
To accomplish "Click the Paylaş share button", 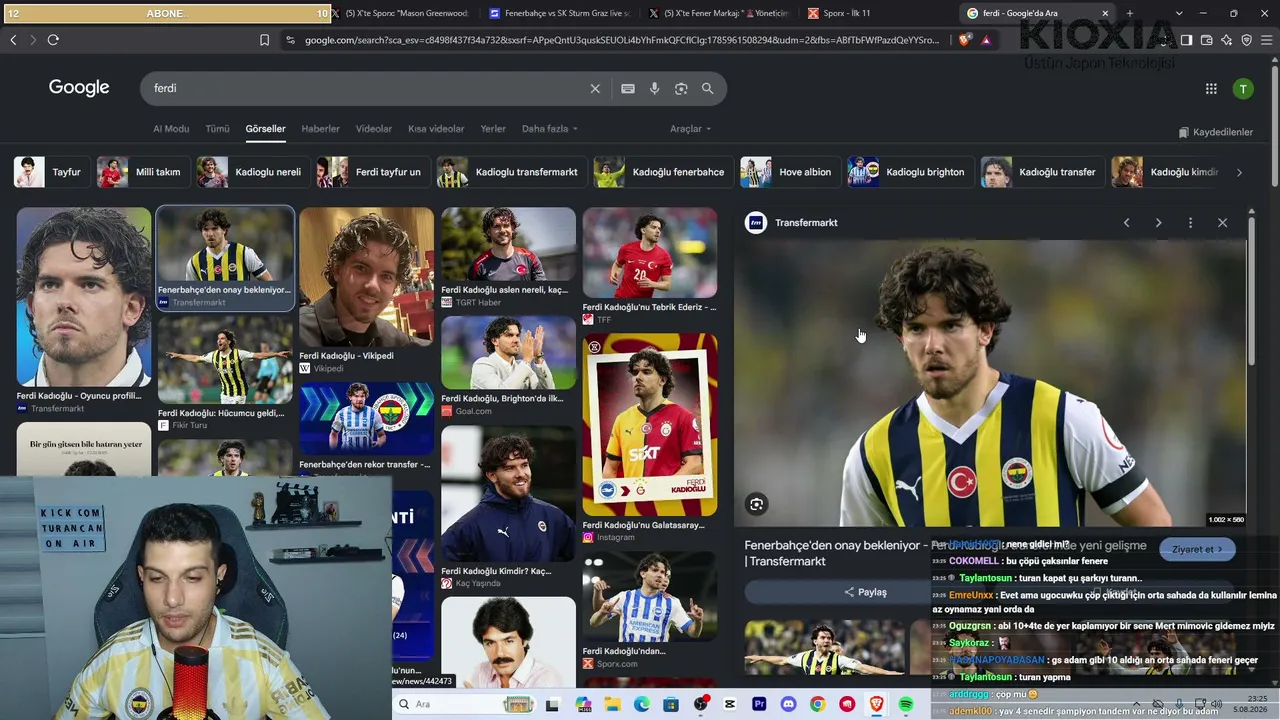I will coord(866,592).
